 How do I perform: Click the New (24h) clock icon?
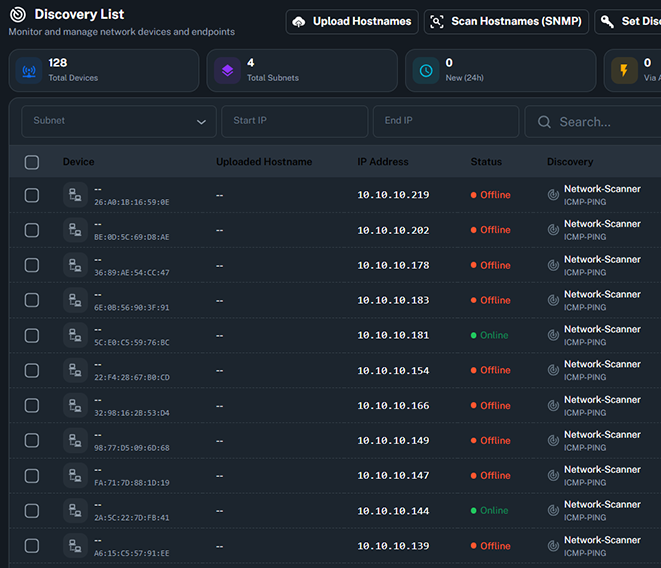pyautogui.click(x=426, y=70)
